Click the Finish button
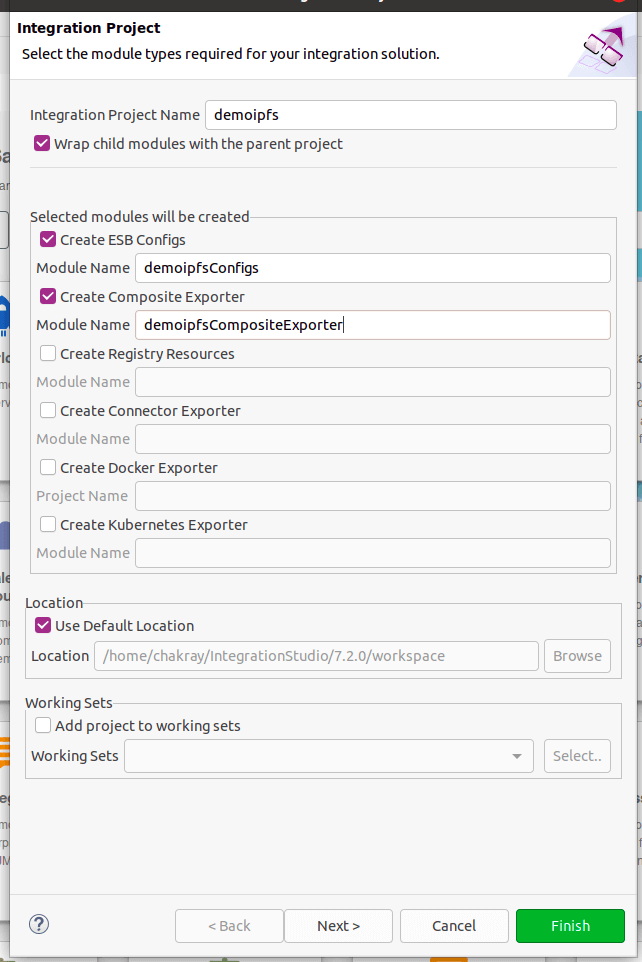This screenshot has width=642, height=962. tap(570, 926)
